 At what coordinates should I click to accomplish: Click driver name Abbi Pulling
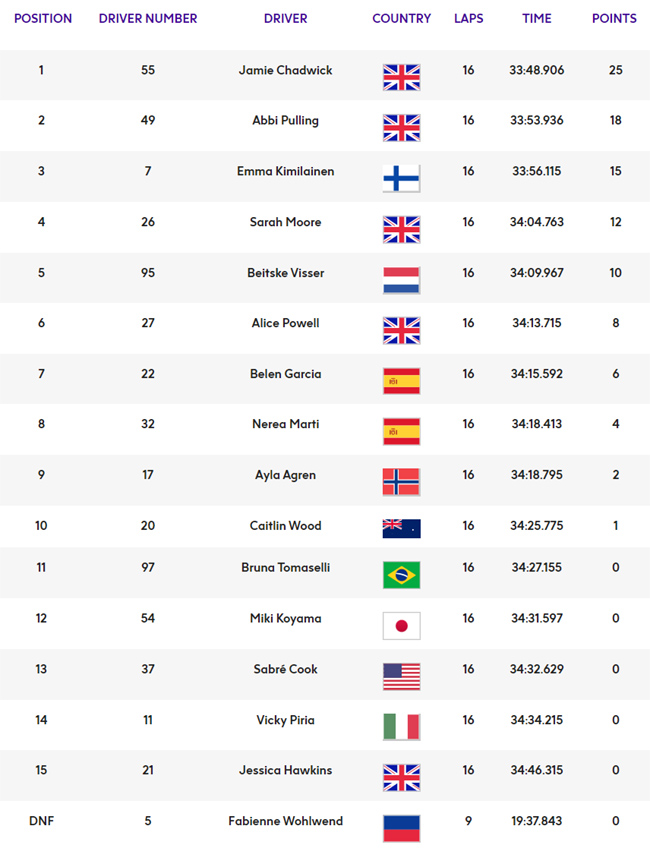point(286,121)
